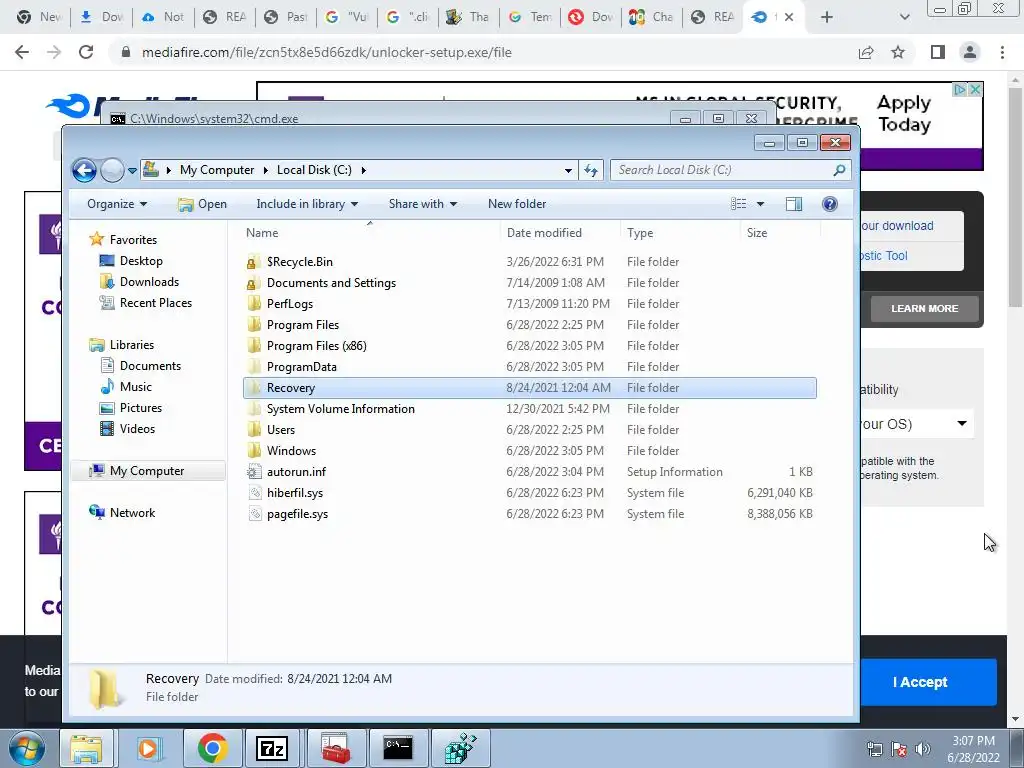Screen dimensions: 1024x768
Task: Open the Organize menu
Action: tap(117, 204)
